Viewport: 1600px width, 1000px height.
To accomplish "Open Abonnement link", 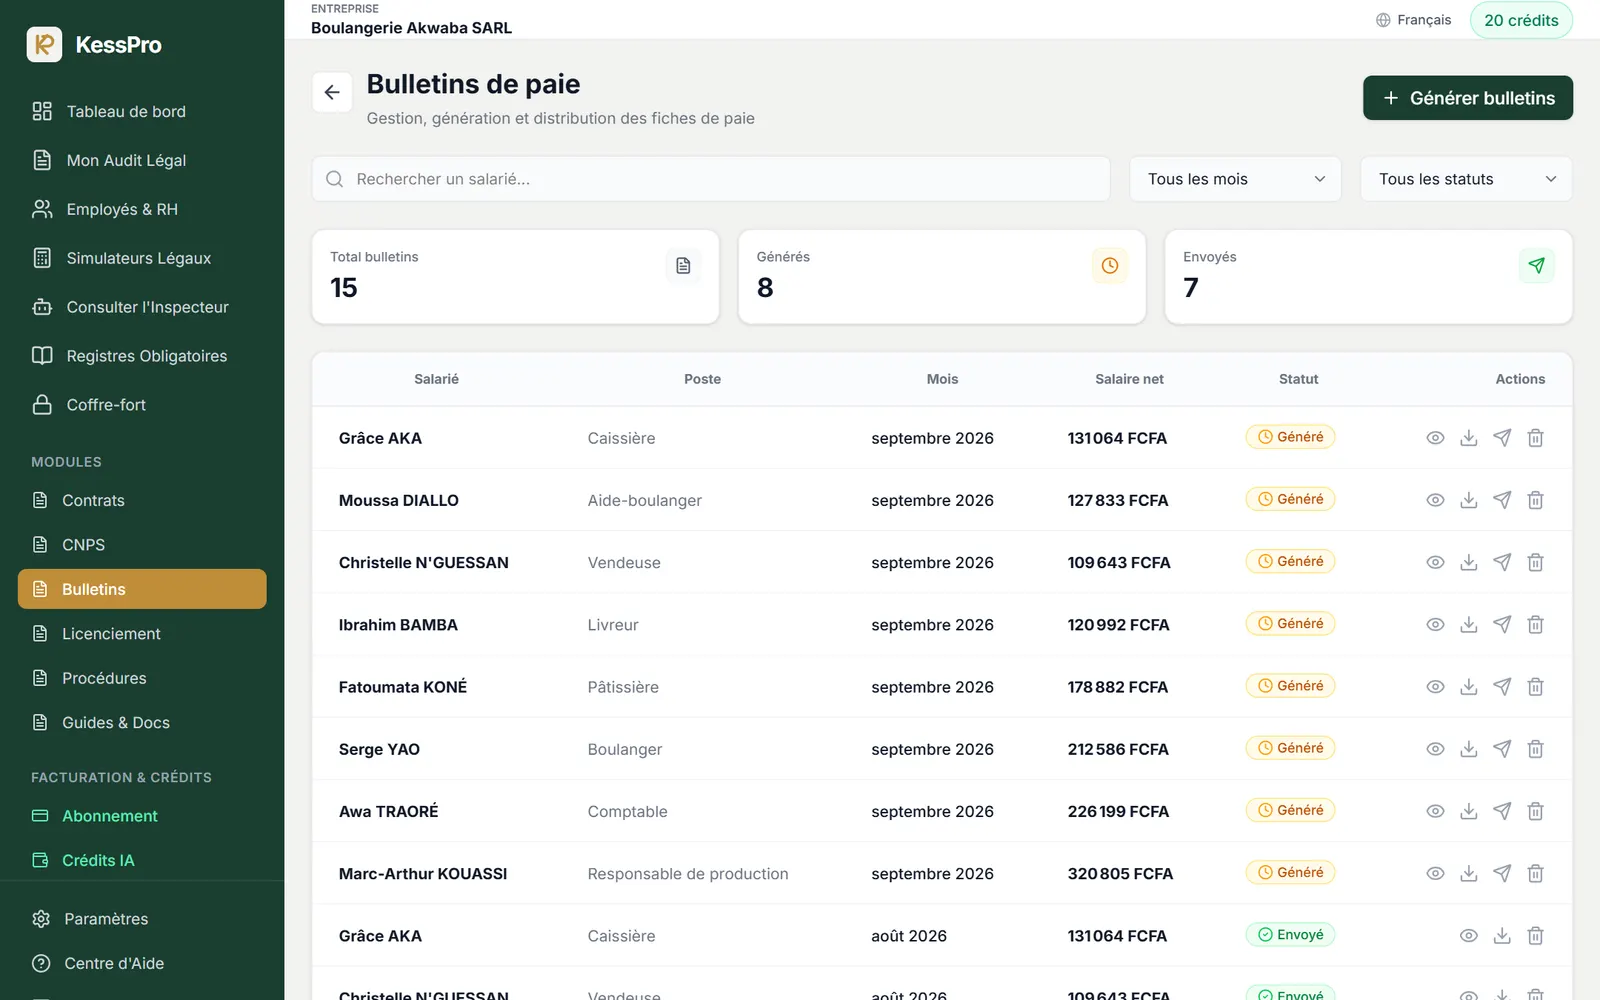I will click(142, 816).
